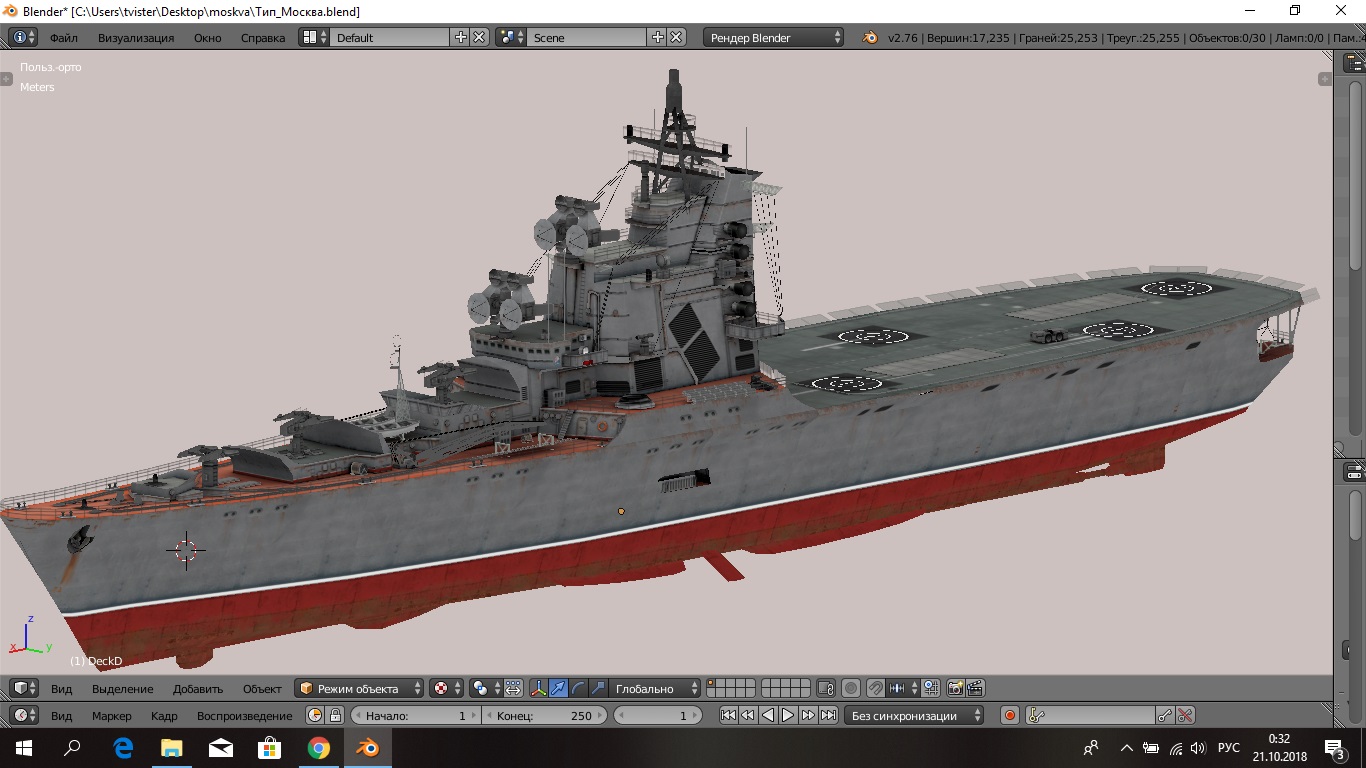Jump to the previous keyframe

click(x=748, y=716)
